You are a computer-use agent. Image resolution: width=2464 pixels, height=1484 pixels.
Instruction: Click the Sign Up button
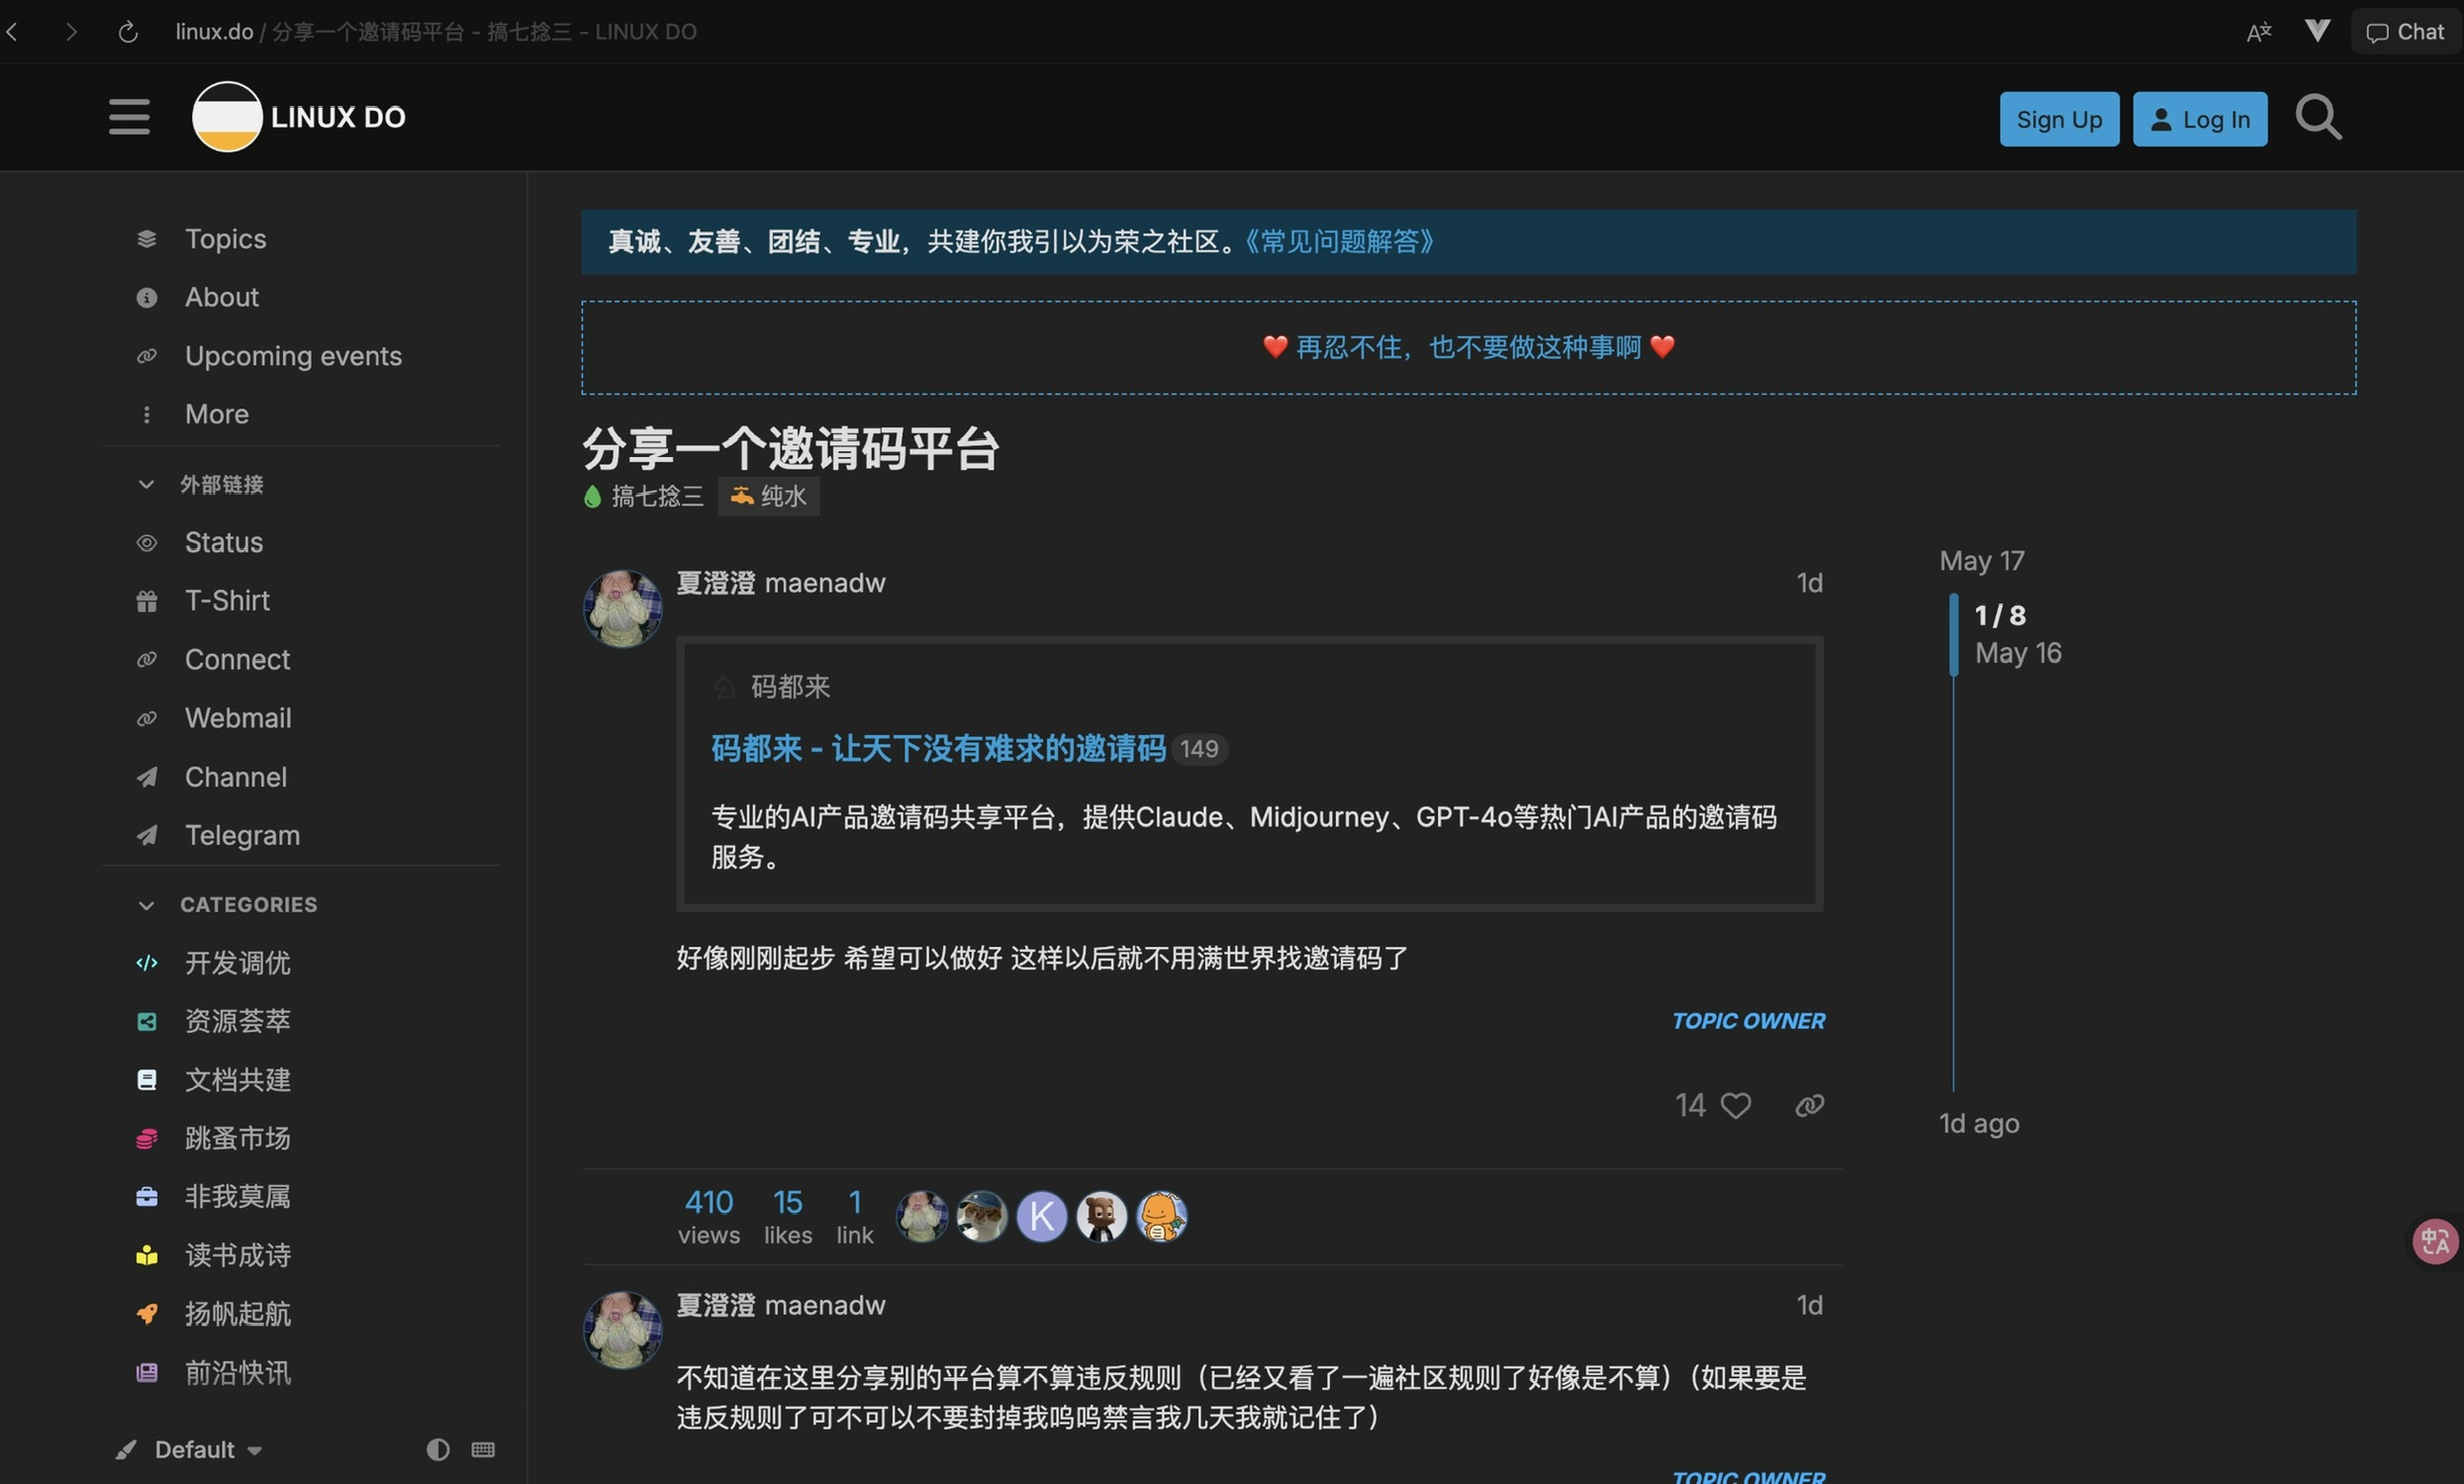[2058, 119]
